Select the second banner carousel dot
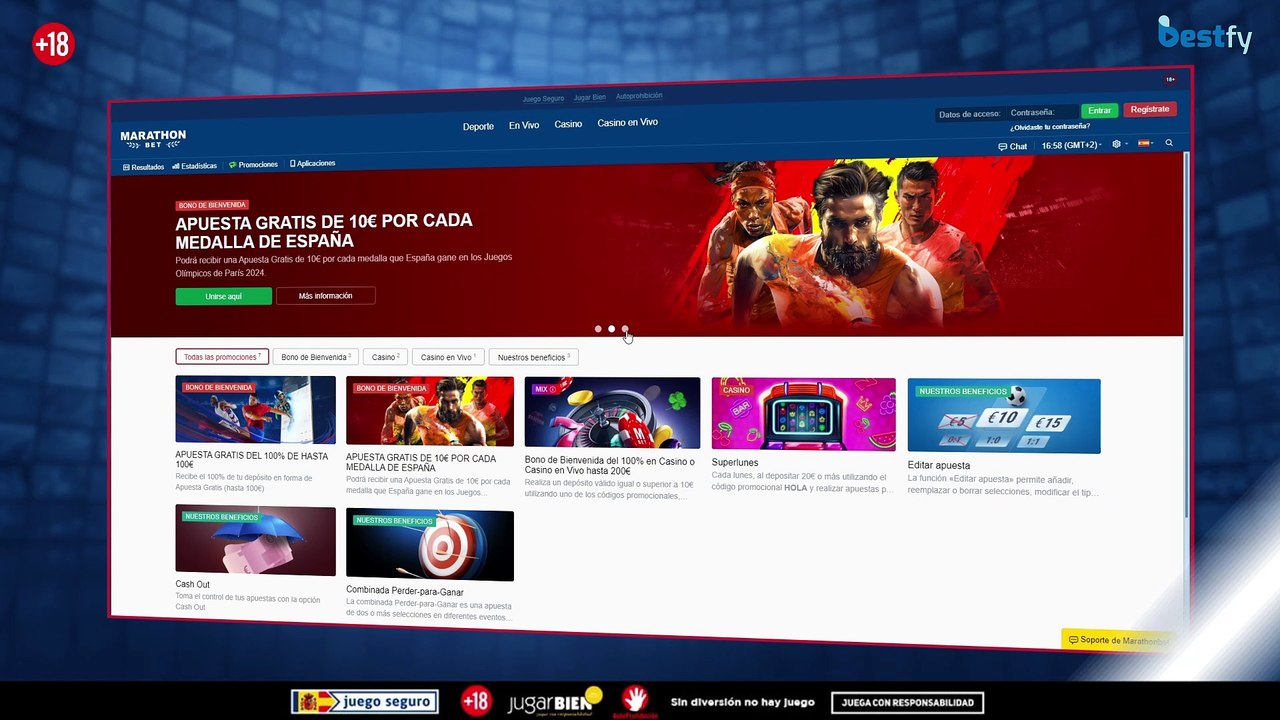1280x720 pixels. [611, 329]
